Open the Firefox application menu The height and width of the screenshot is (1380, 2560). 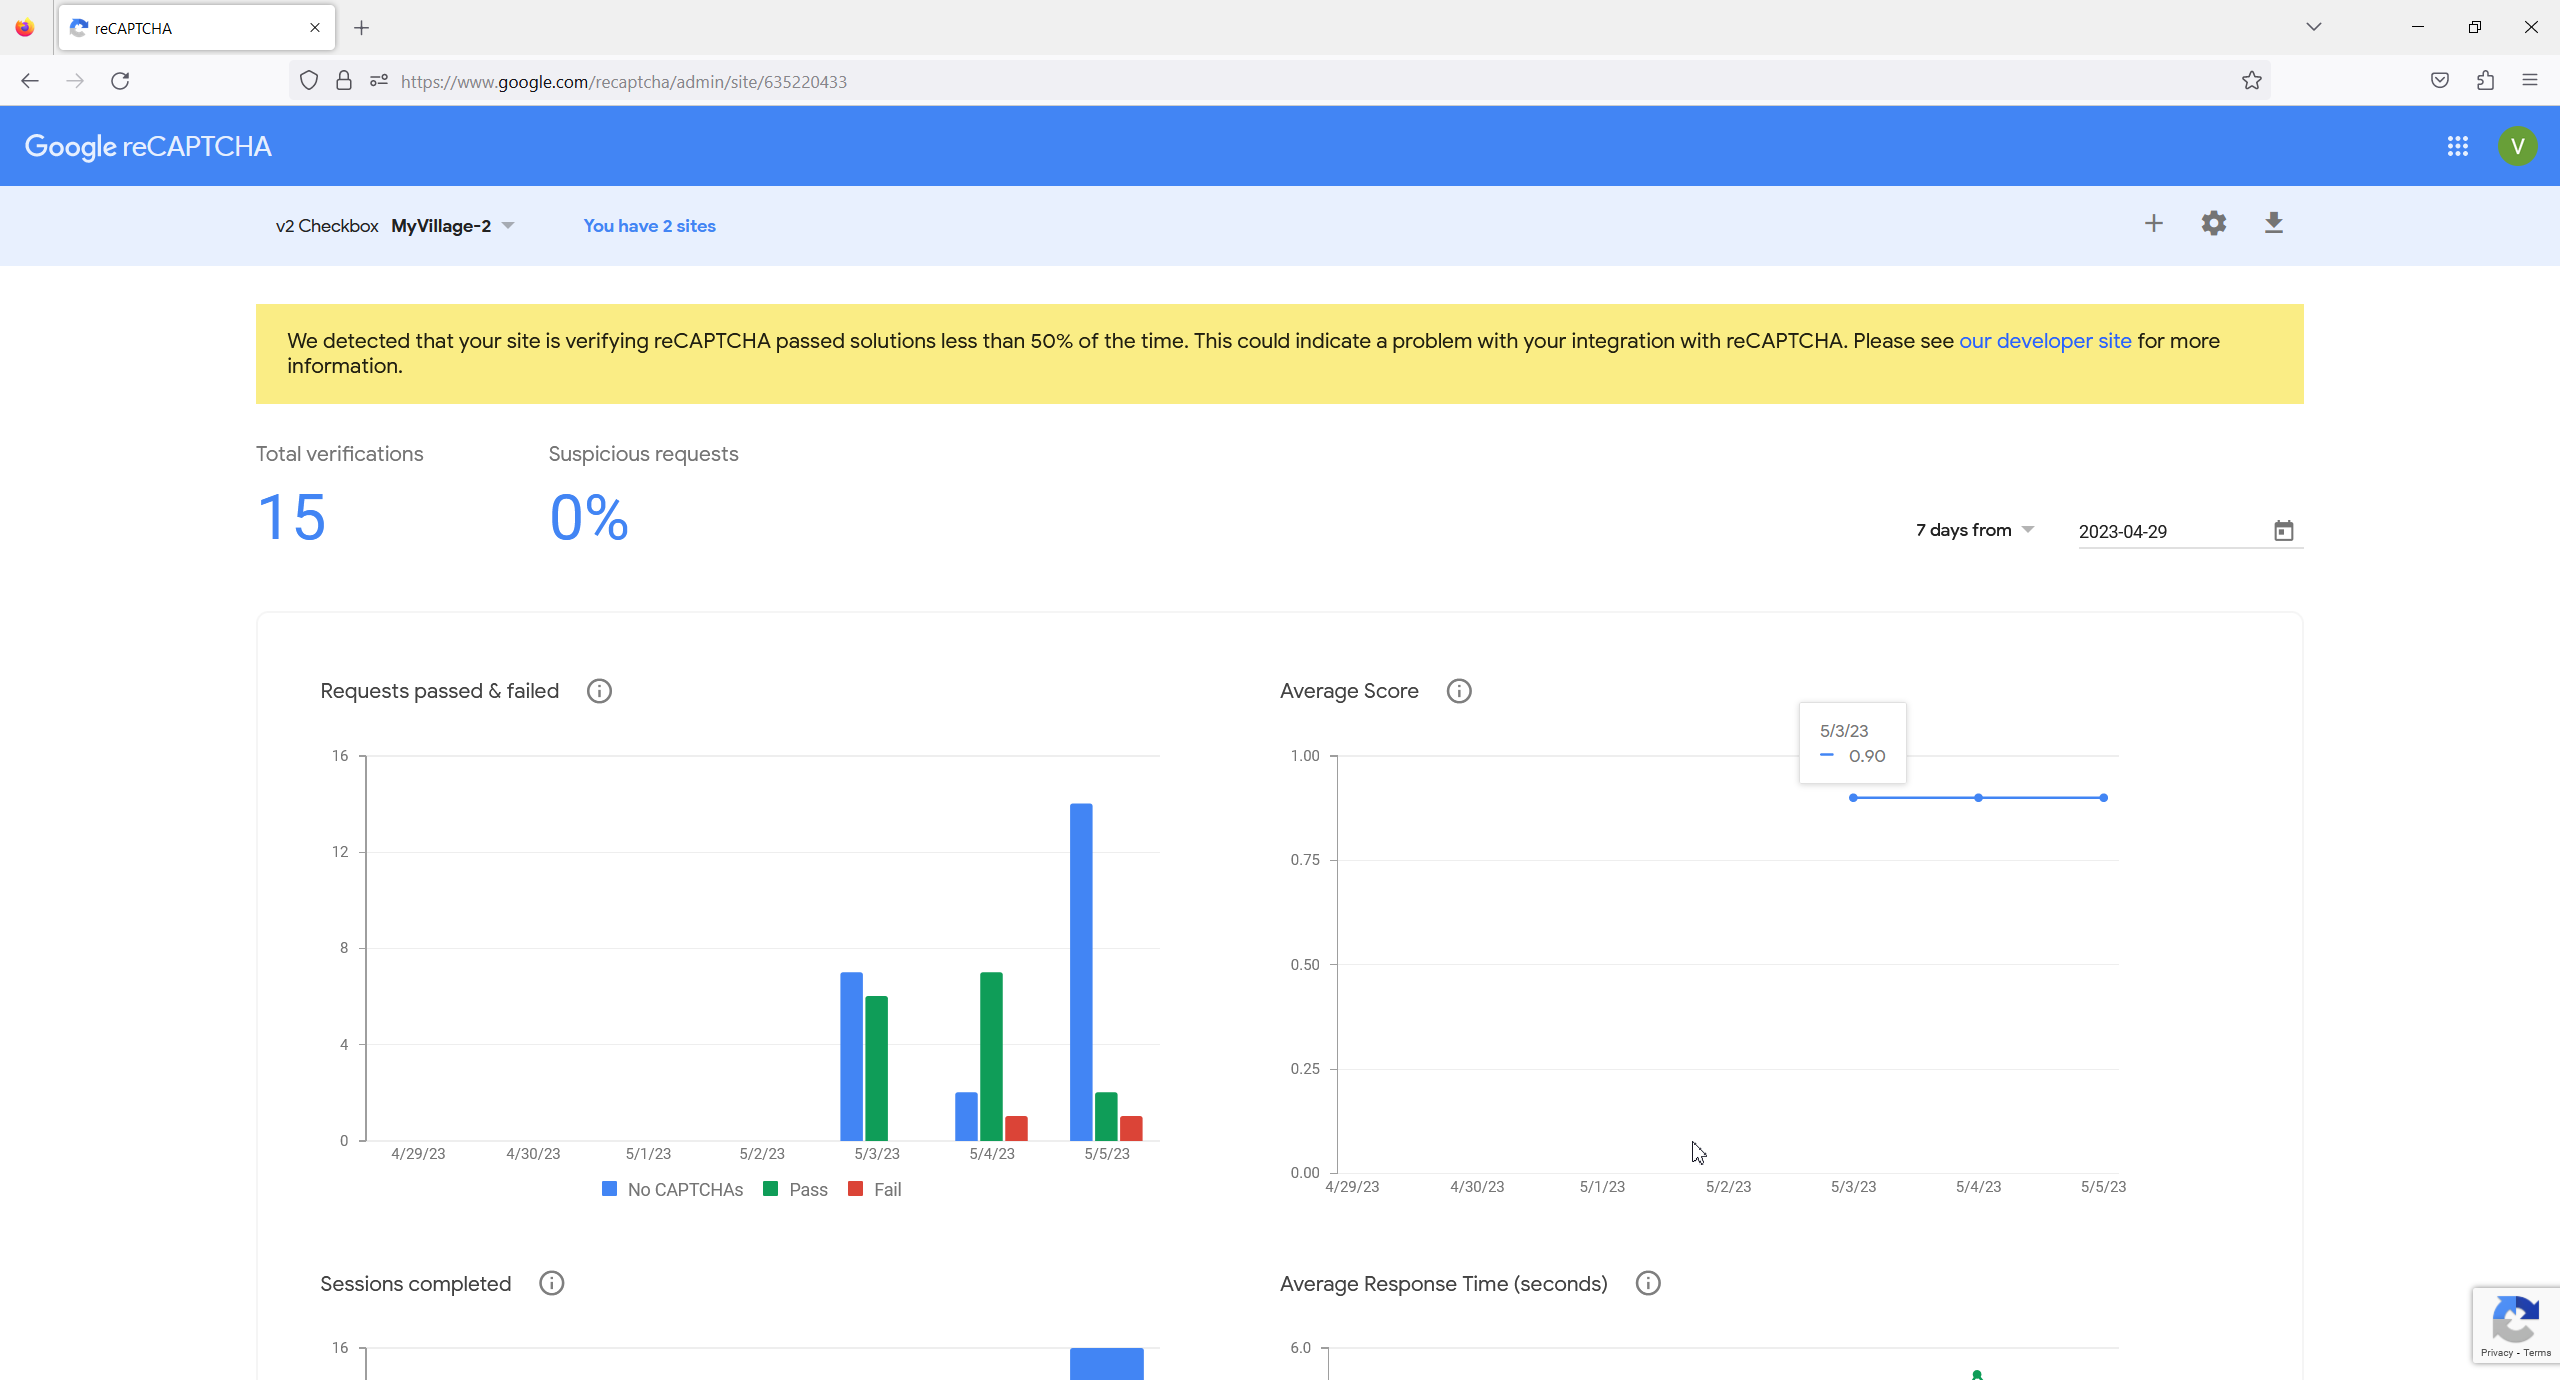click(x=2529, y=81)
